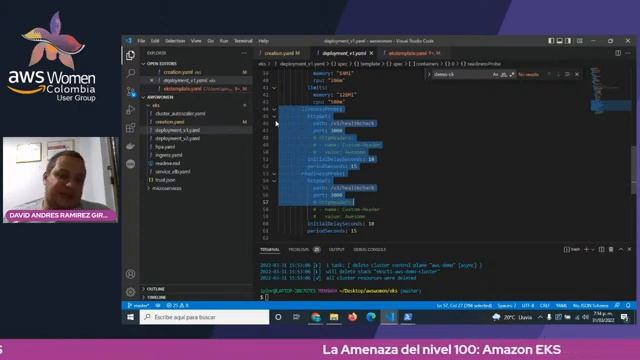Viewport: 640px width, 360px height.
Task: Open the File menu
Action: 141,41
